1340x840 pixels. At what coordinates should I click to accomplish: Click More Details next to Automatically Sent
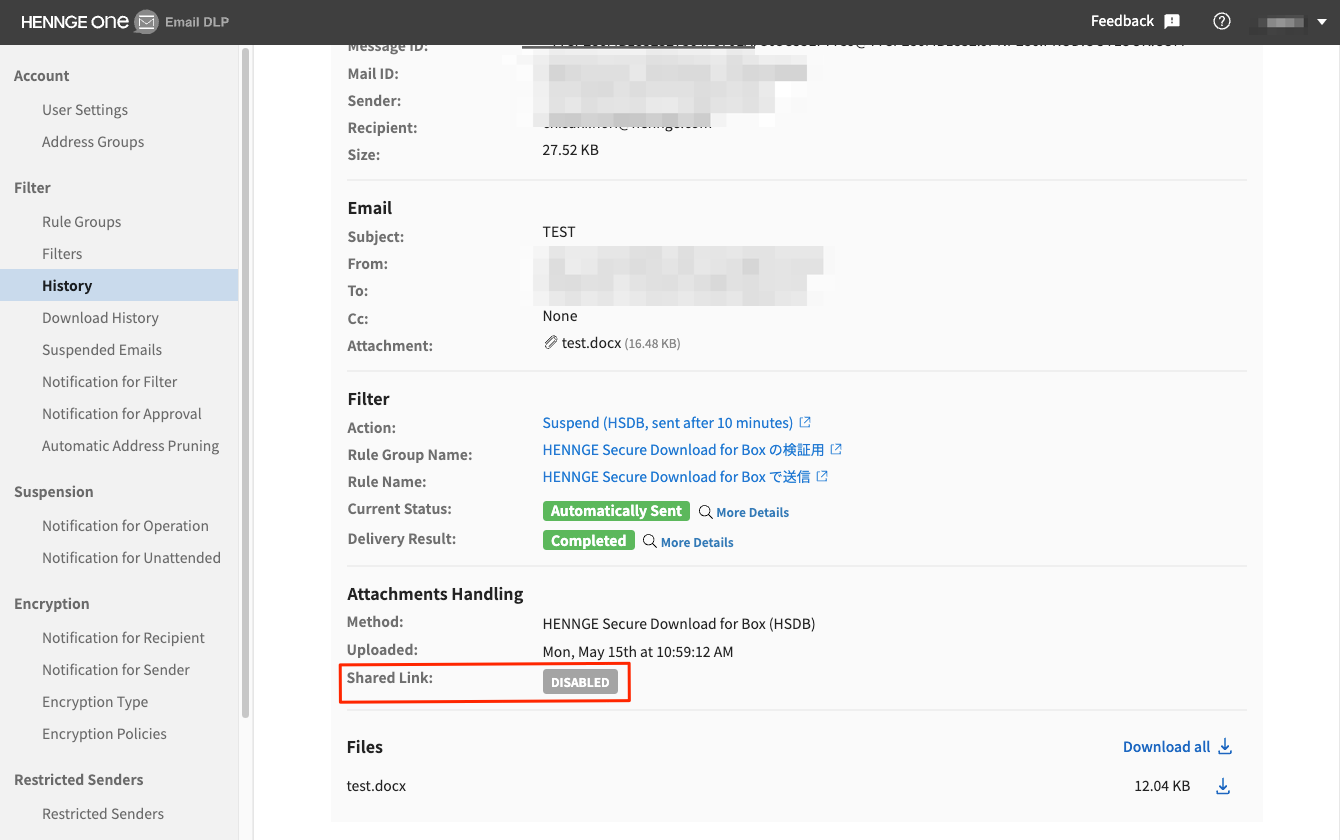(x=752, y=512)
